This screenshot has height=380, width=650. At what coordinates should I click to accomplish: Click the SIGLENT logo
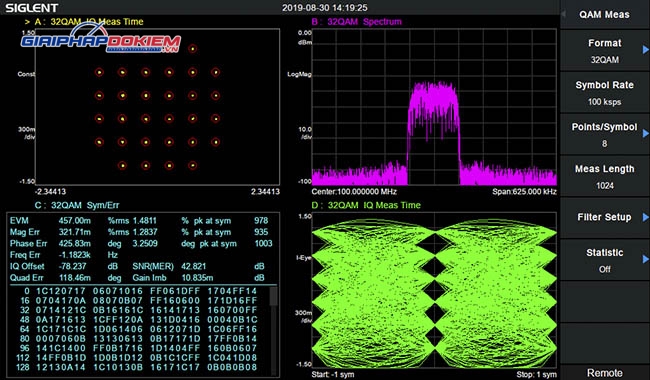[32, 7]
